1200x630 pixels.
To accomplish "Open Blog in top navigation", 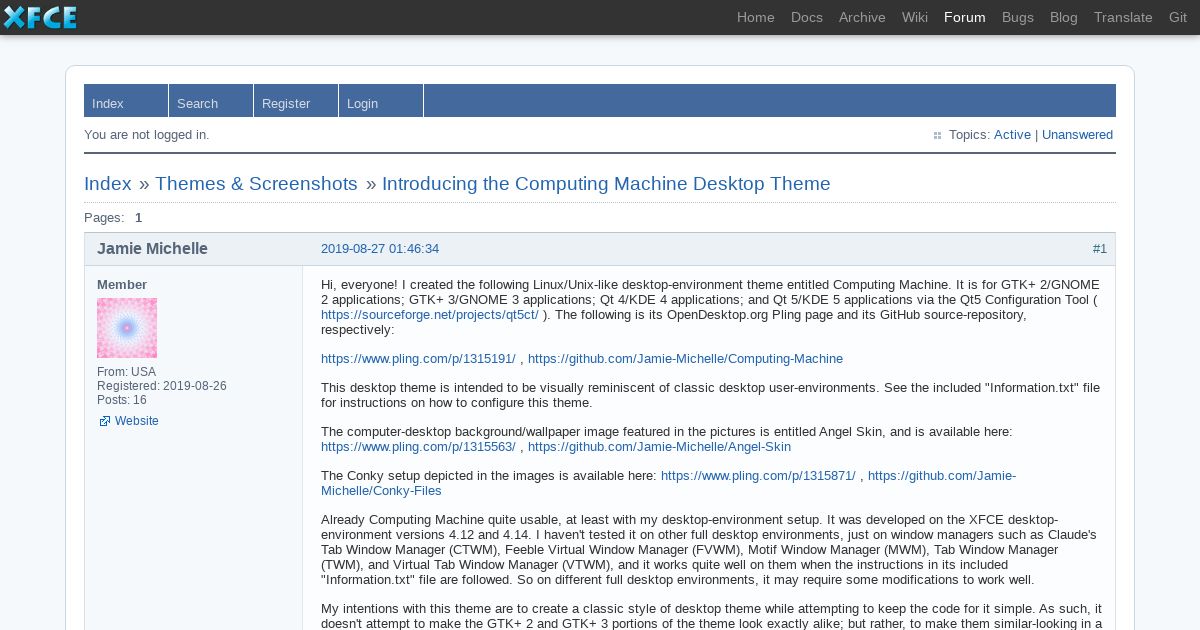I will click(x=1064, y=17).
